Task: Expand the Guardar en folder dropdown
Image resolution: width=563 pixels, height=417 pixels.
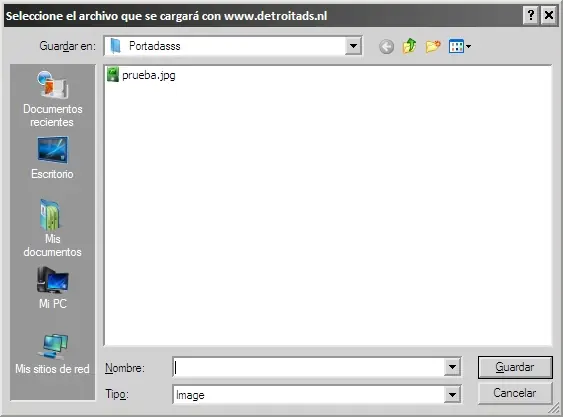Action: click(353, 46)
